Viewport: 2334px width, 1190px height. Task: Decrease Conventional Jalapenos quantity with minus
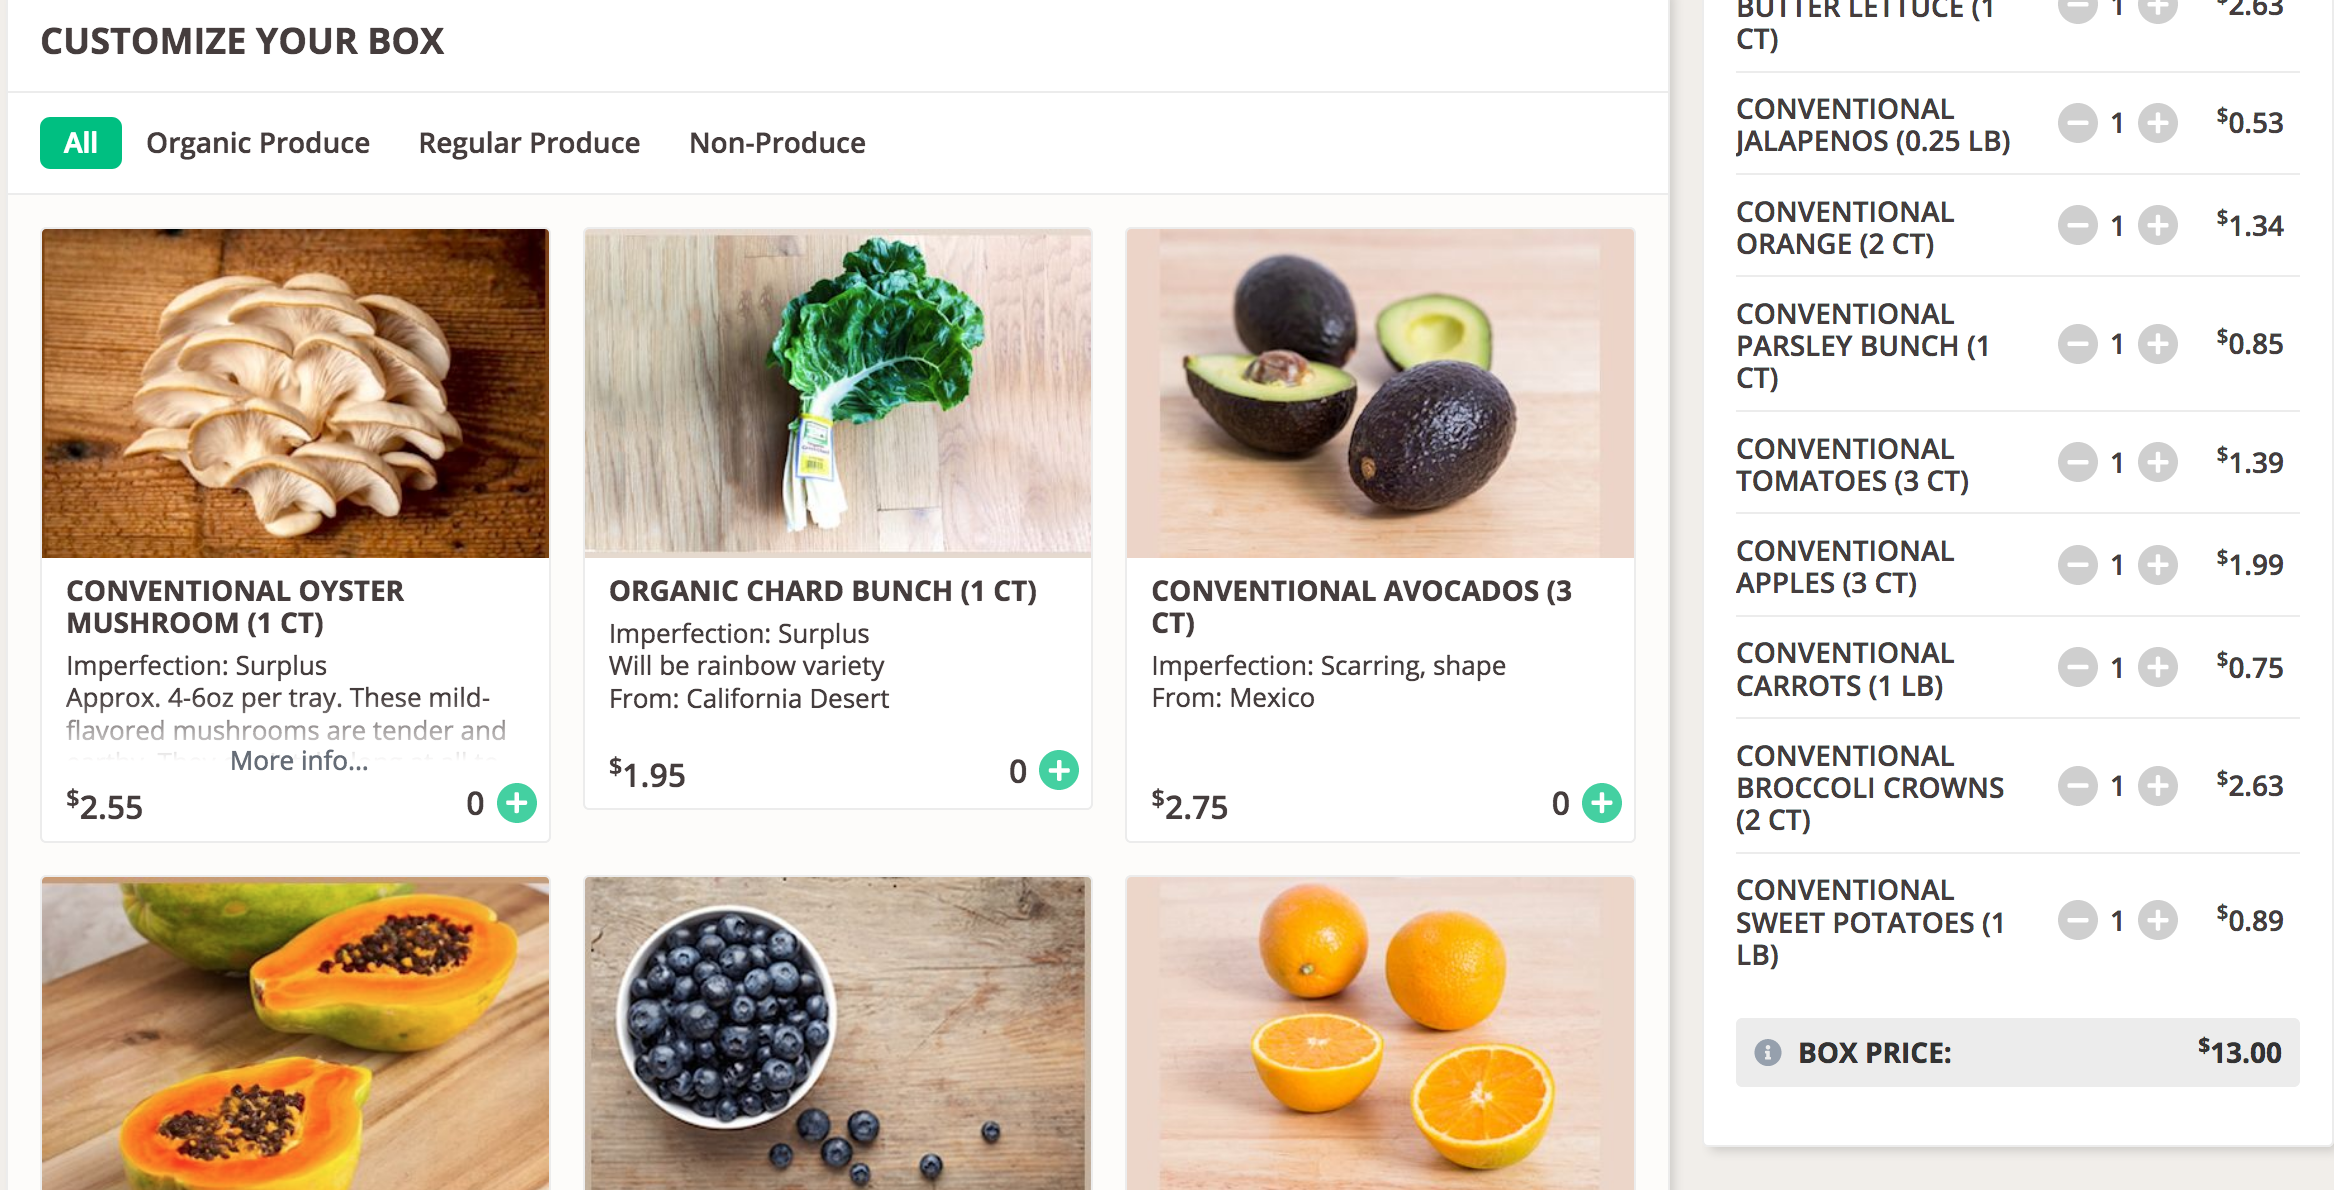pos(2077,124)
